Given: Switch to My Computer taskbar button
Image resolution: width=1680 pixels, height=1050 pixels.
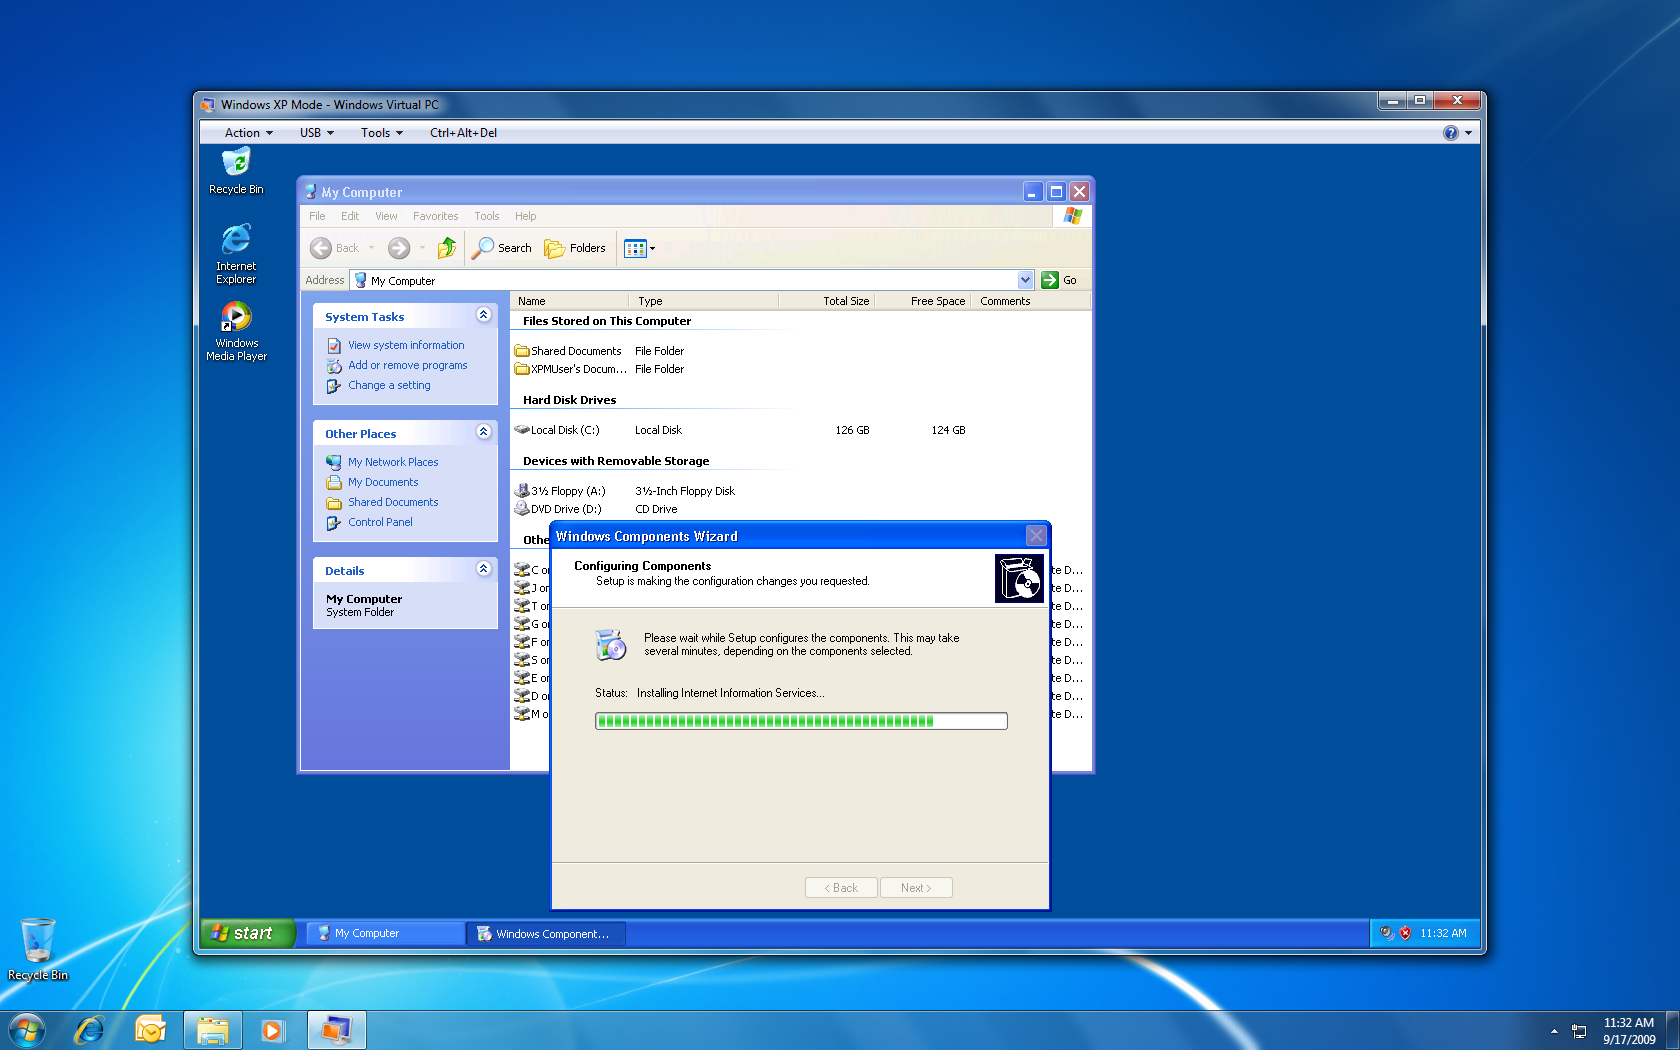Looking at the screenshot, I should [384, 933].
